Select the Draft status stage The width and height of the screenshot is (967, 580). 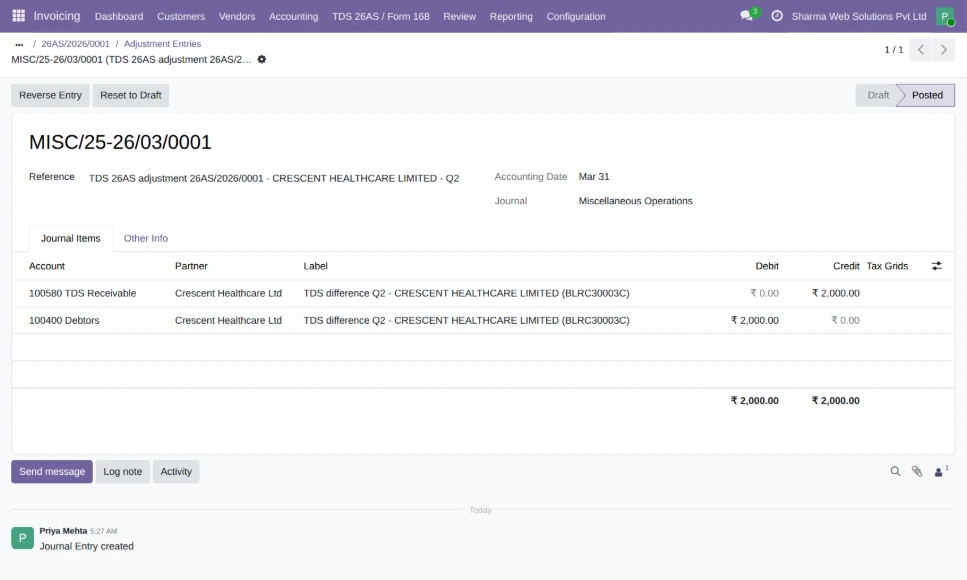coord(878,95)
